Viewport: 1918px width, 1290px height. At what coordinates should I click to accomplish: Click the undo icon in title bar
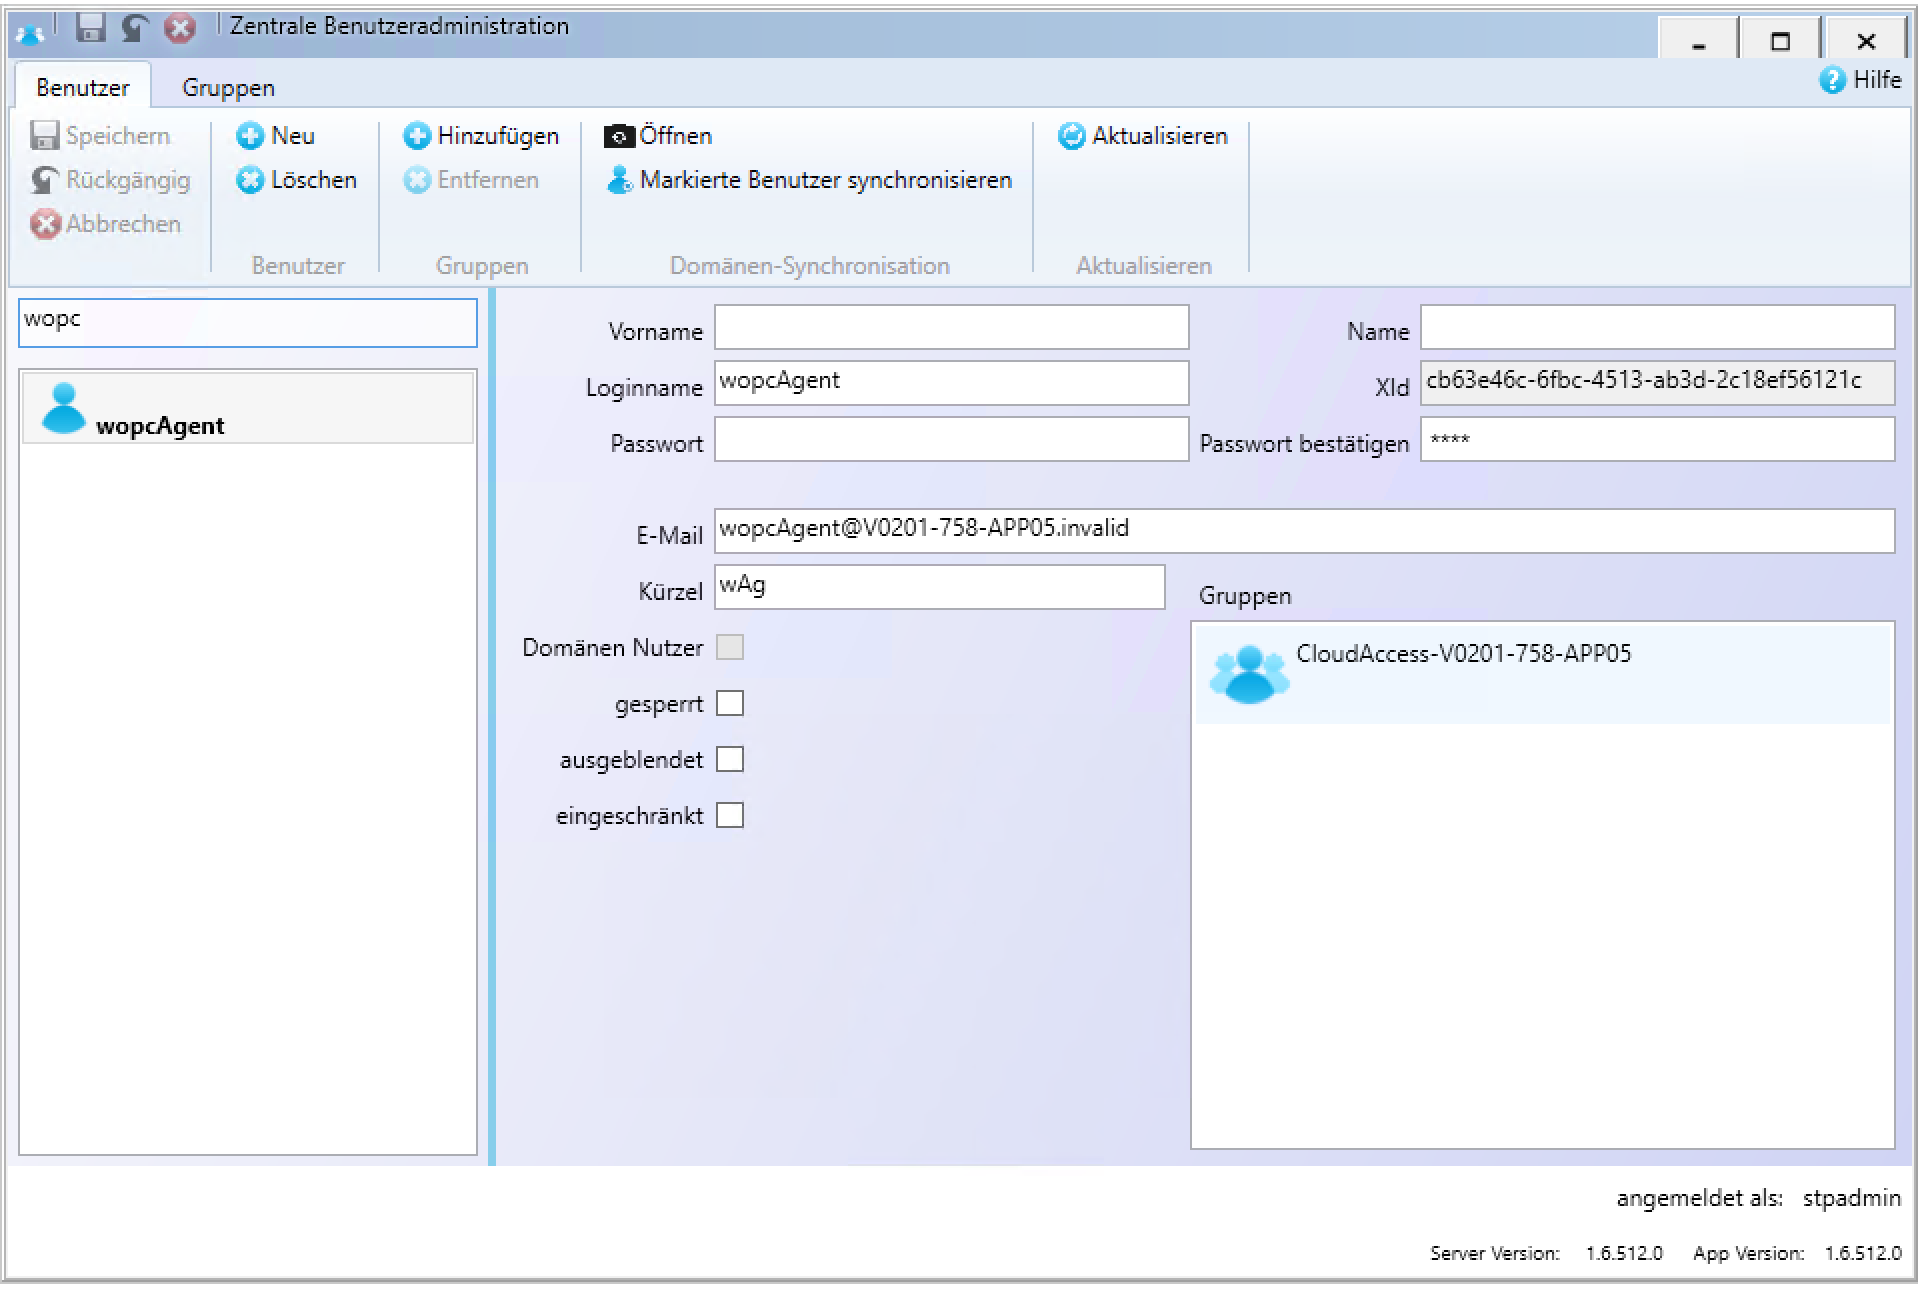point(135,28)
